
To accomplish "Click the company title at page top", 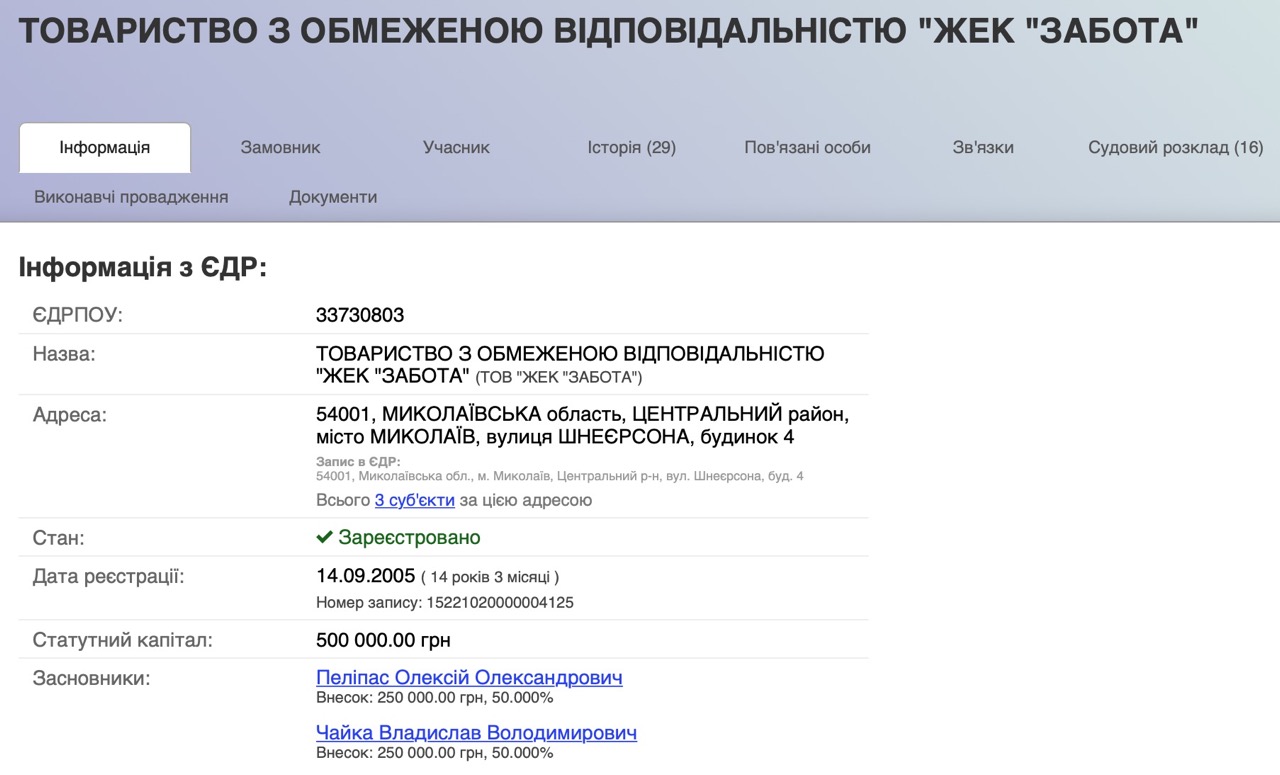I will click(608, 32).
